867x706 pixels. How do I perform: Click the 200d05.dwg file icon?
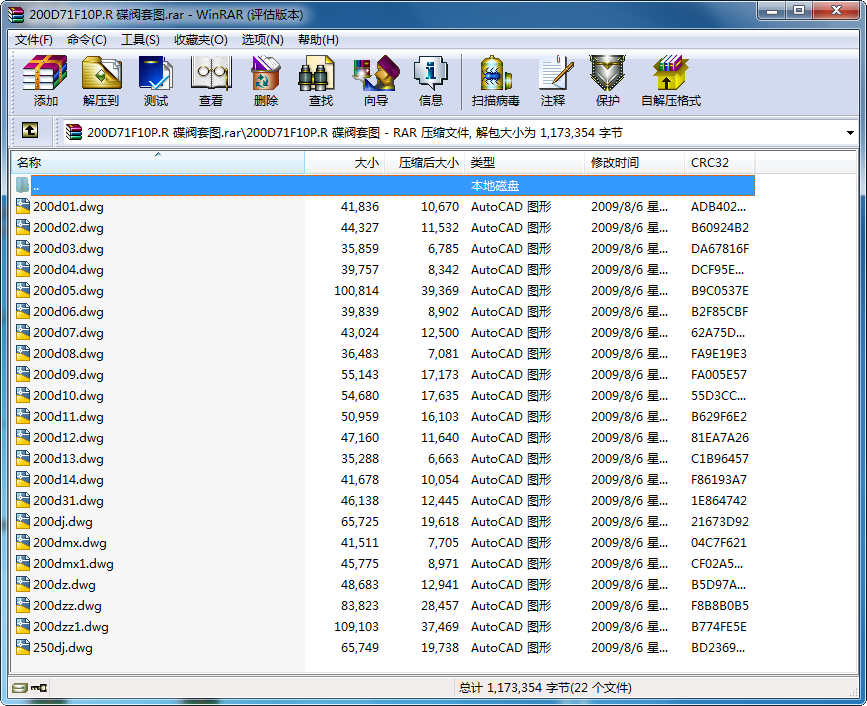23,290
